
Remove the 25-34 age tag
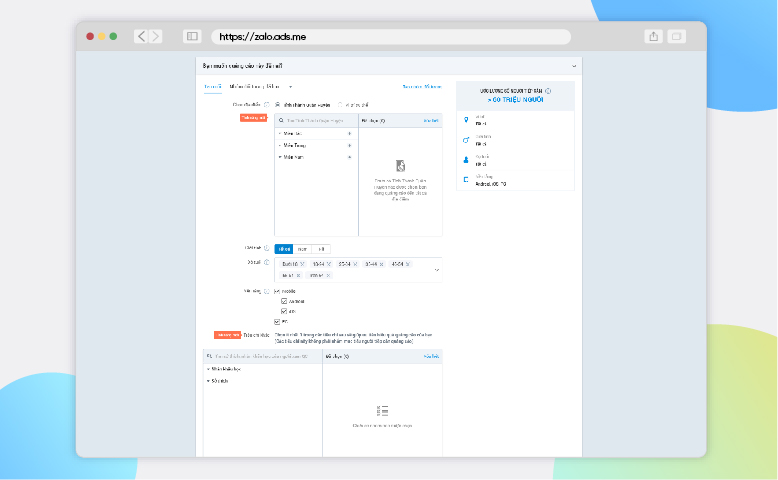[355, 264]
